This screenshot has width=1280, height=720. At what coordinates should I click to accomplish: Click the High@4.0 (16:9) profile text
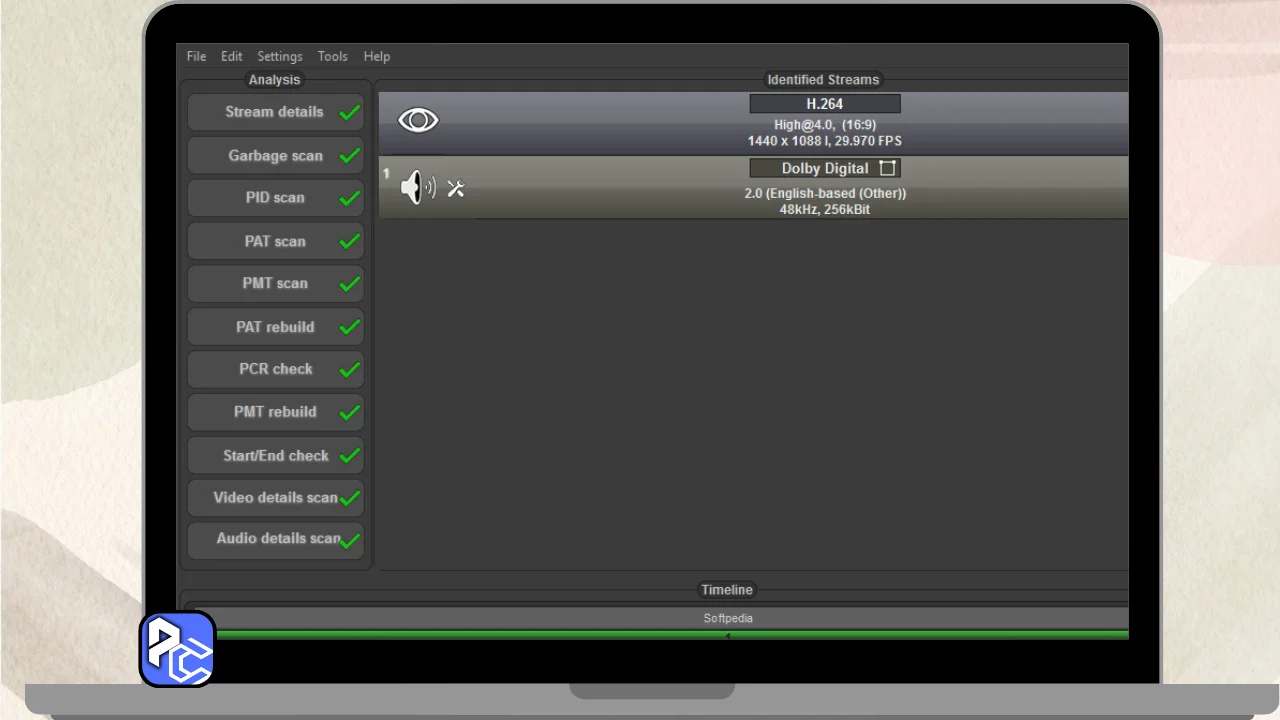coord(825,125)
